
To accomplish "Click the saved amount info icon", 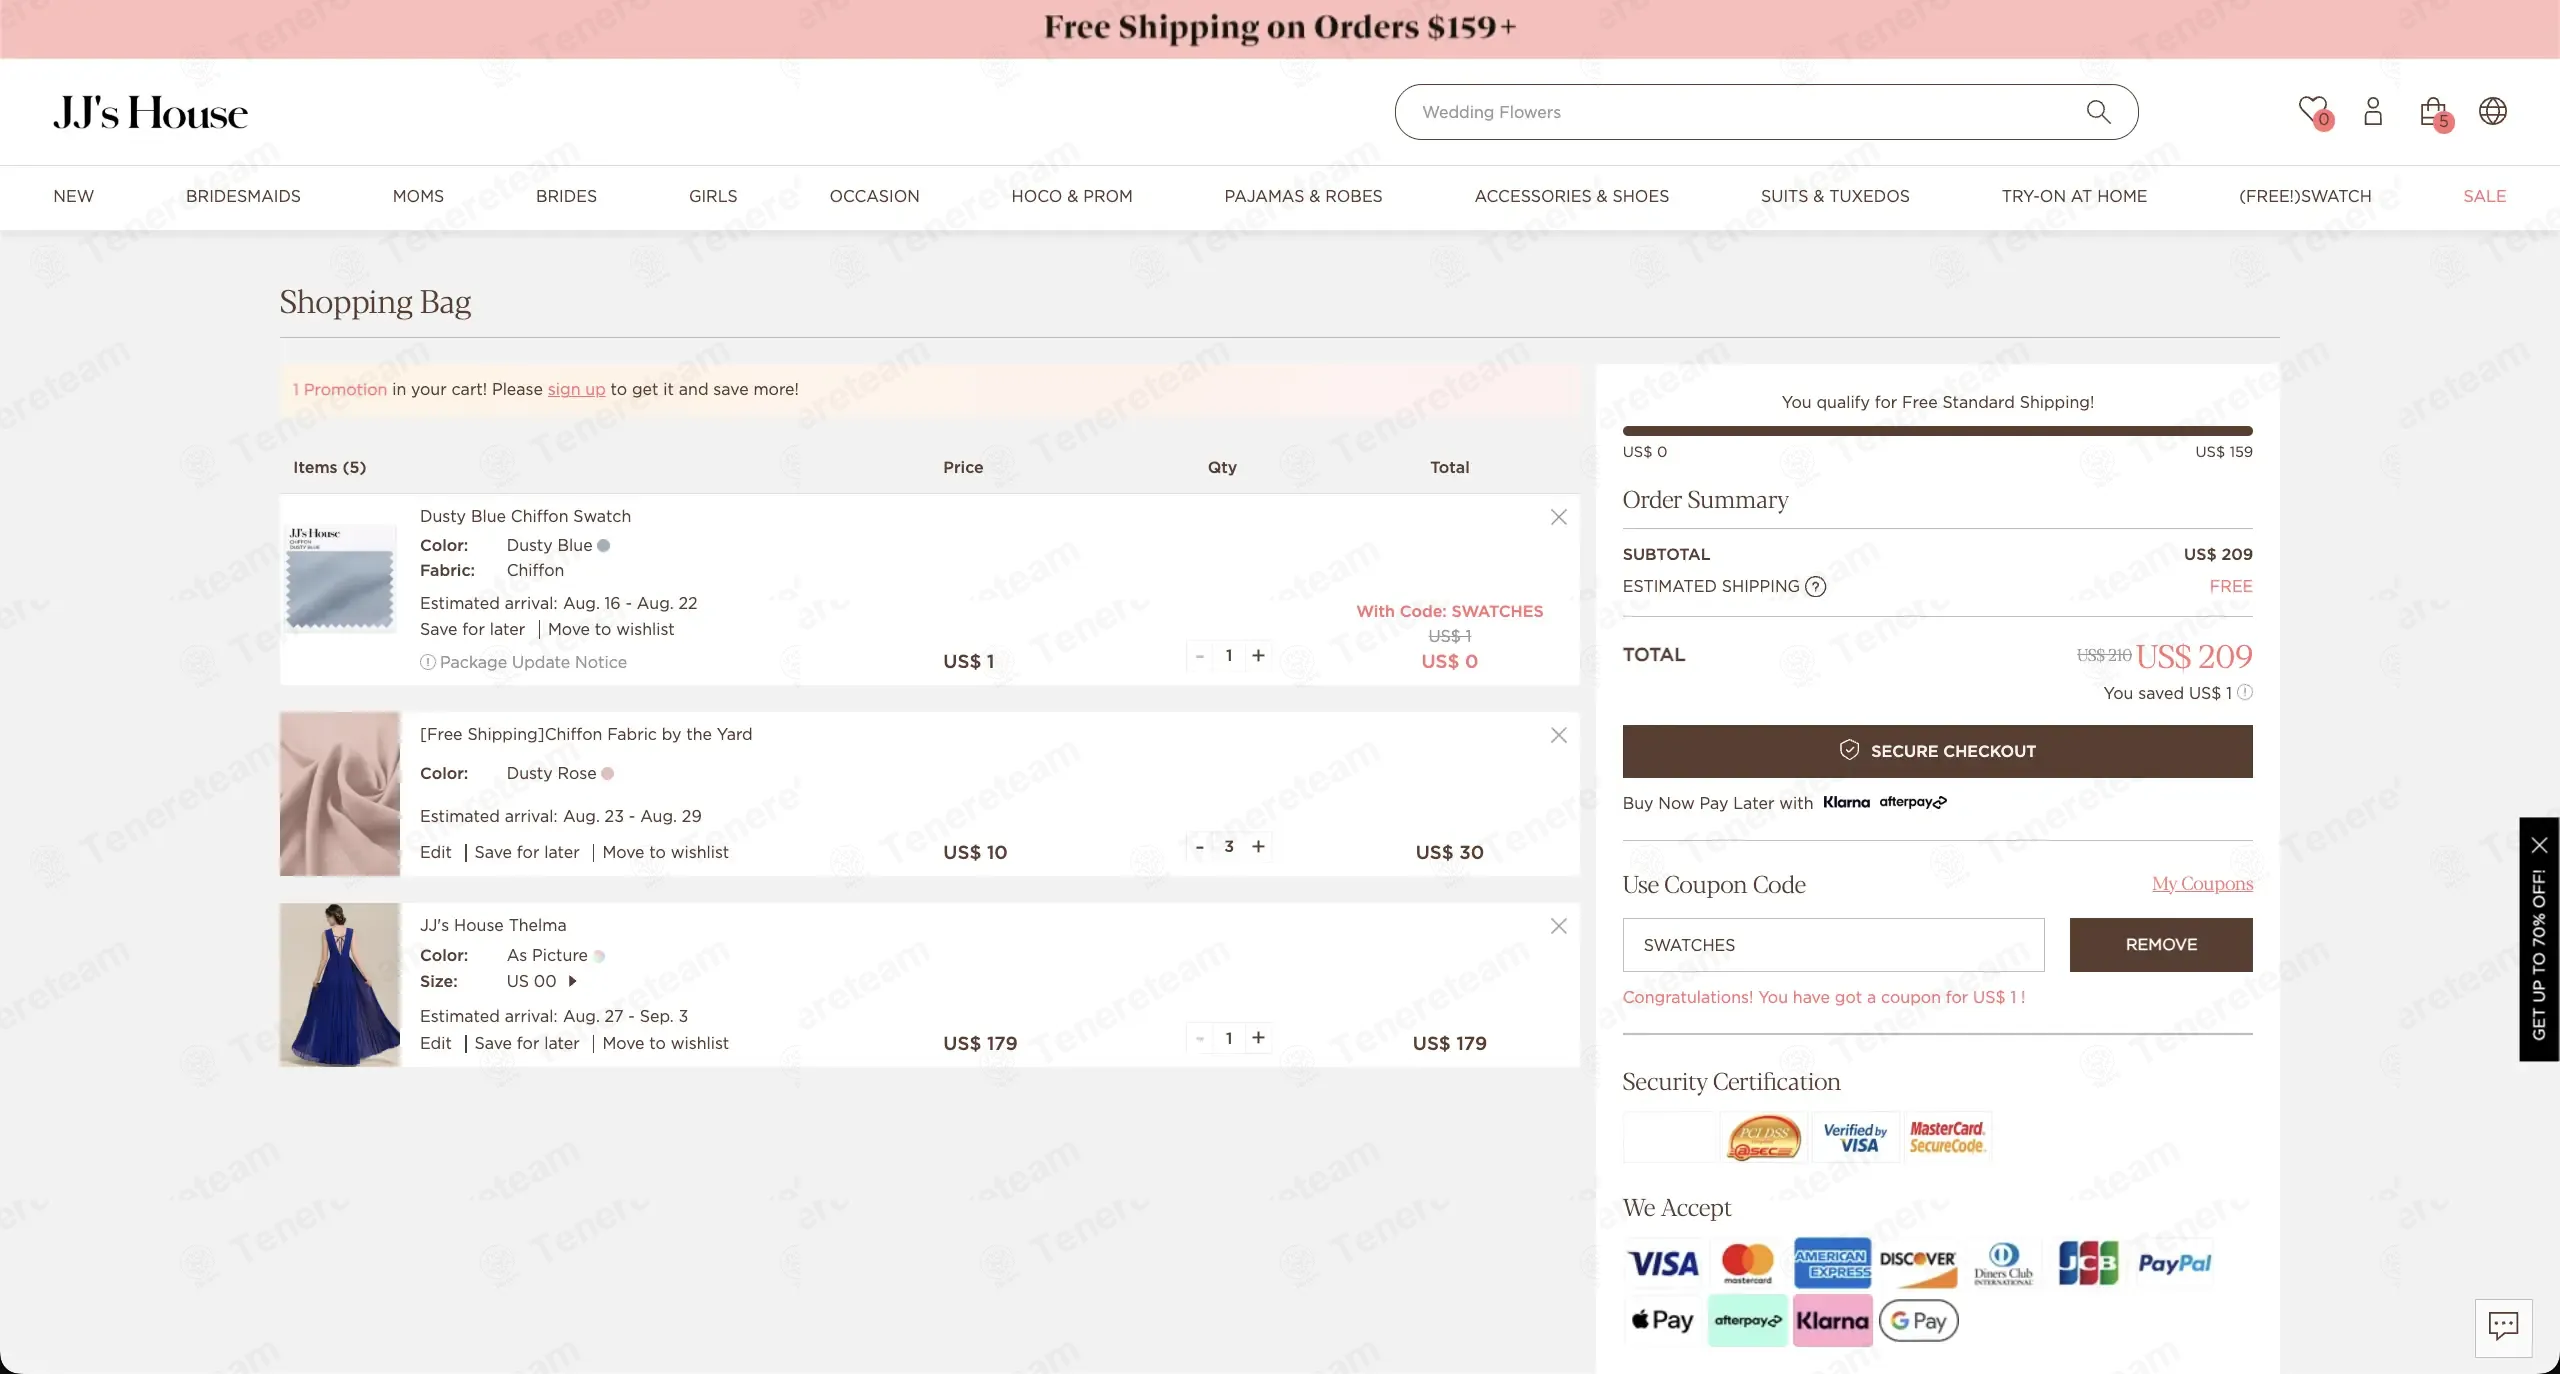I will coord(2245,692).
